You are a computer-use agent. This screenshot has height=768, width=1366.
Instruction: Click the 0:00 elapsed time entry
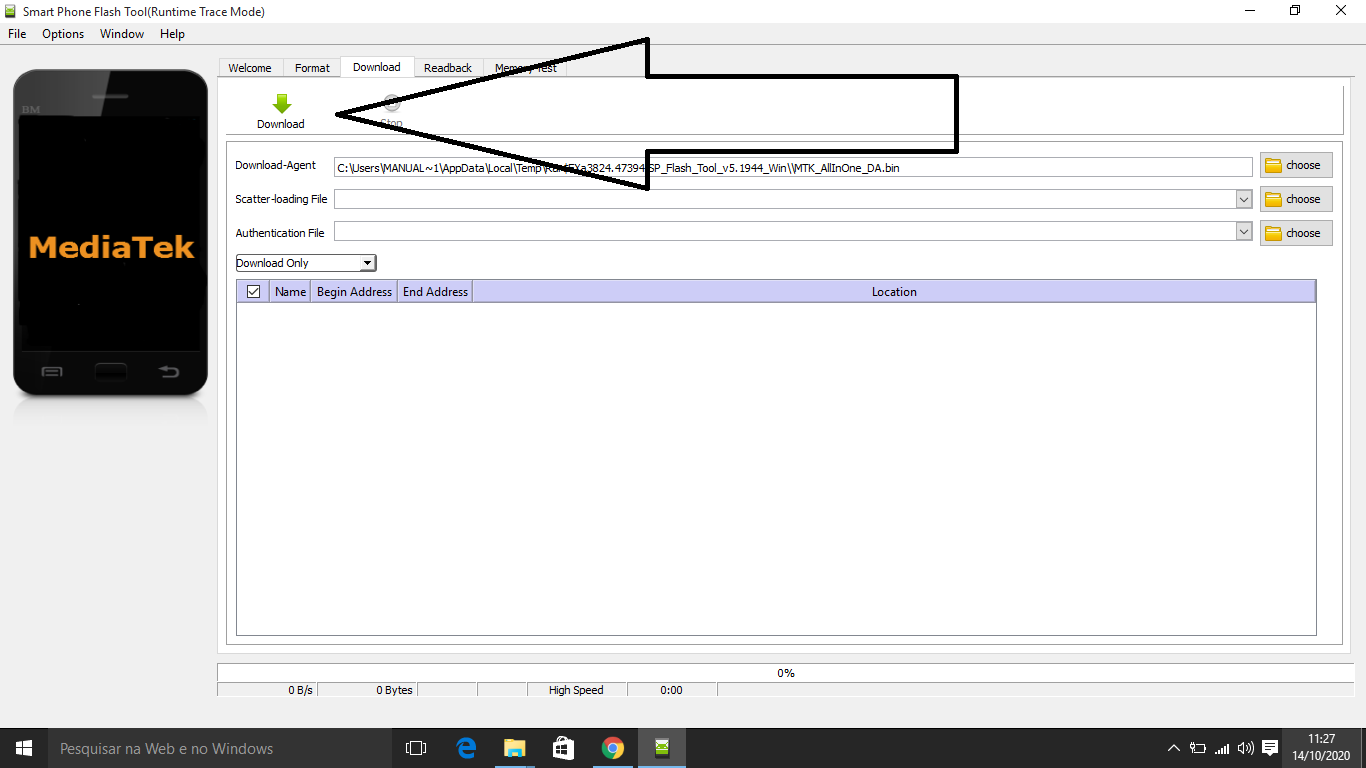(672, 690)
